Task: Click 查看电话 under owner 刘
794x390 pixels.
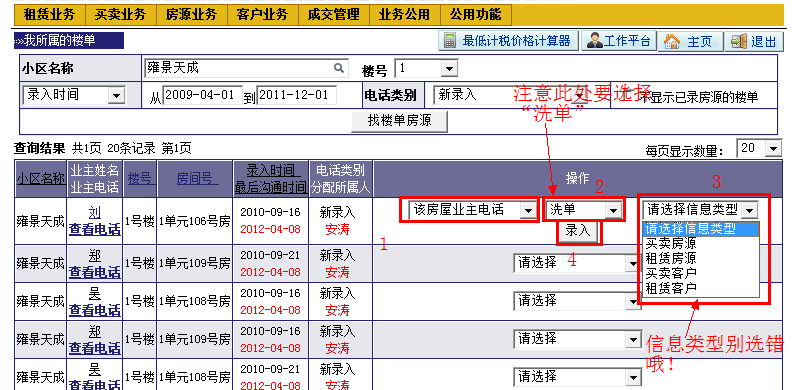Action: pyautogui.click(x=95, y=229)
